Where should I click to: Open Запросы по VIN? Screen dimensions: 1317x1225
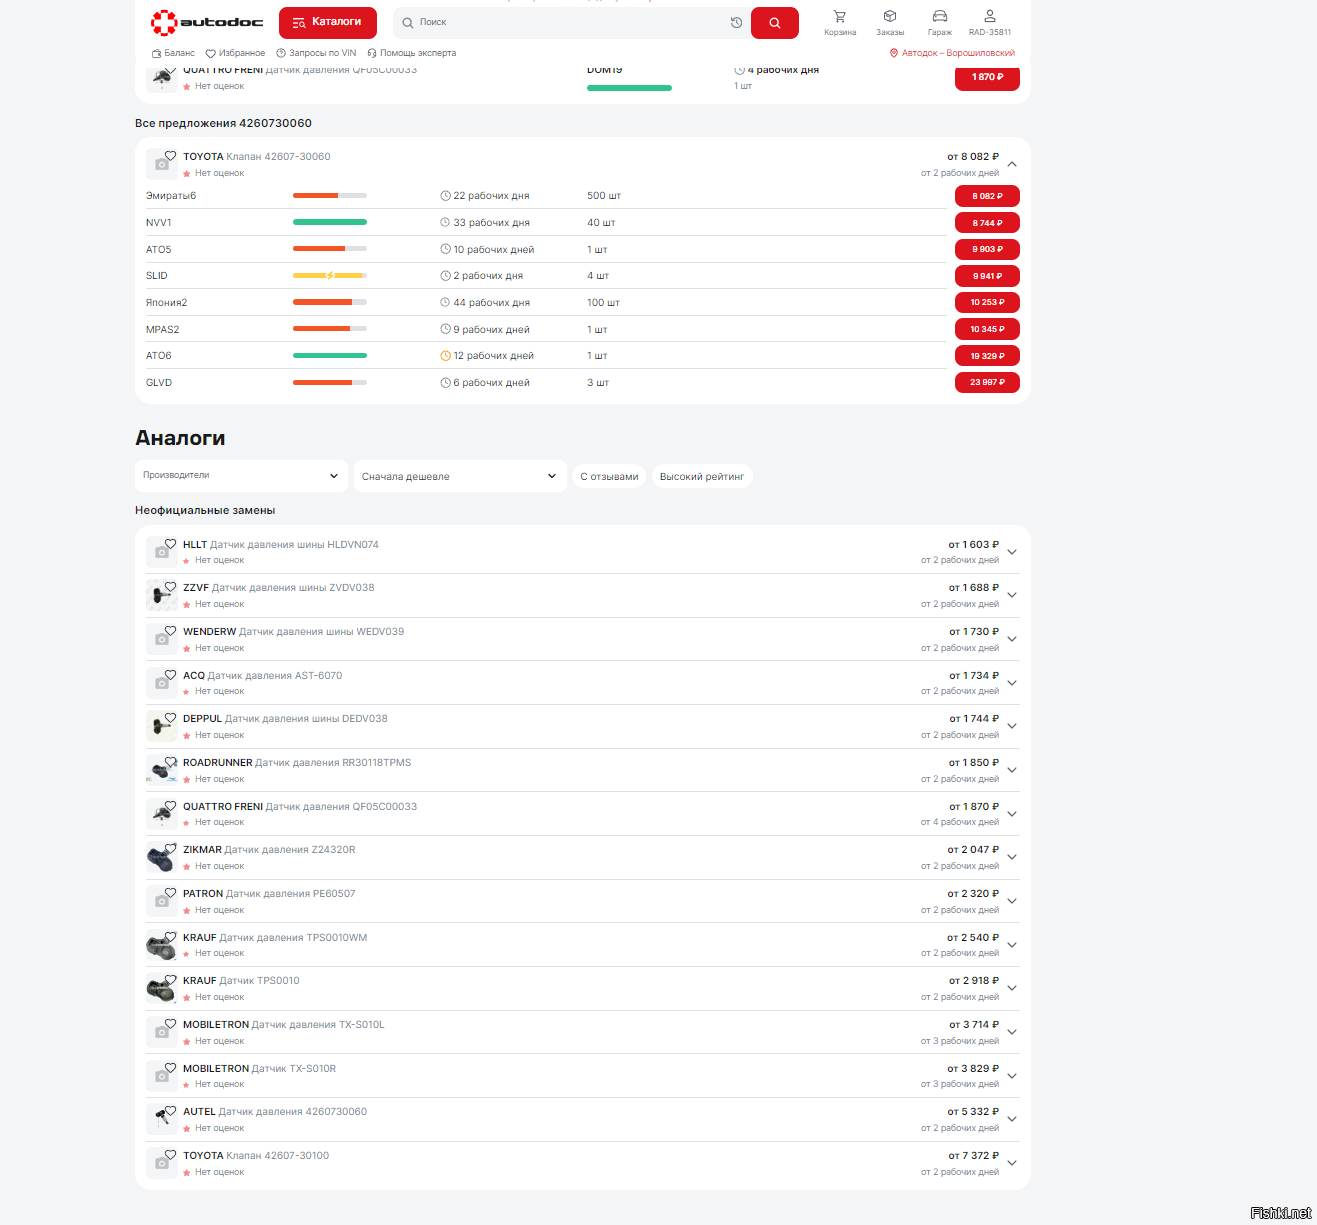pyautogui.click(x=316, y=53)
